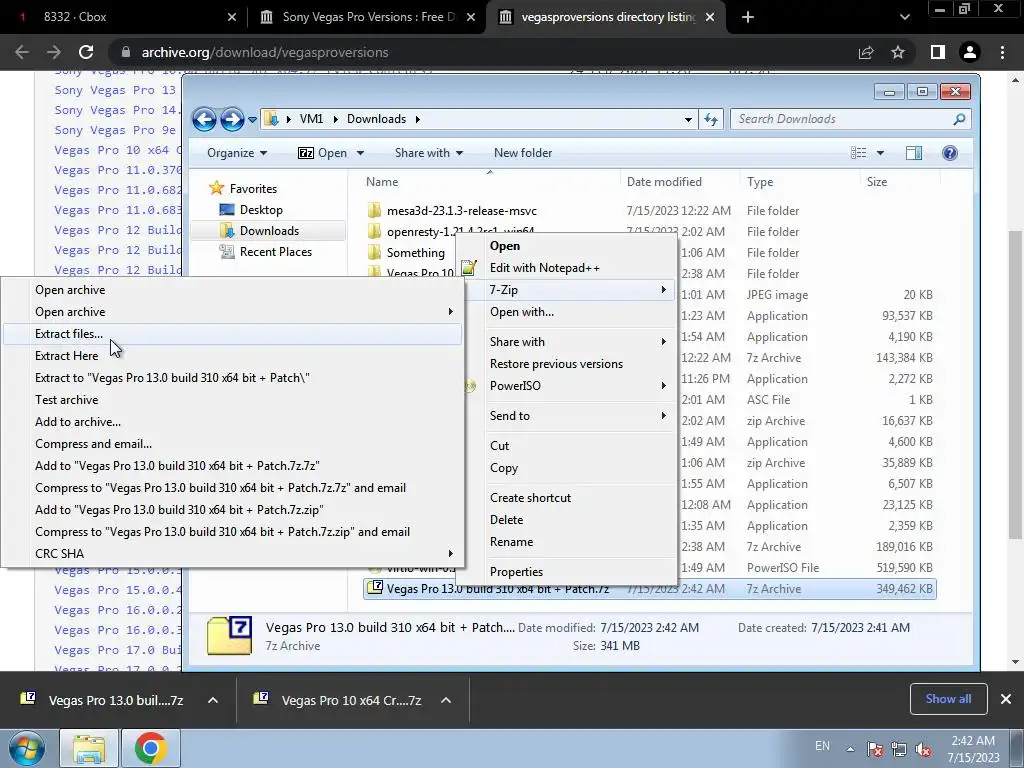This screenshot has height=768, width=1024.
Task: Choose Delete from context menu
Action: pos(568,520)
